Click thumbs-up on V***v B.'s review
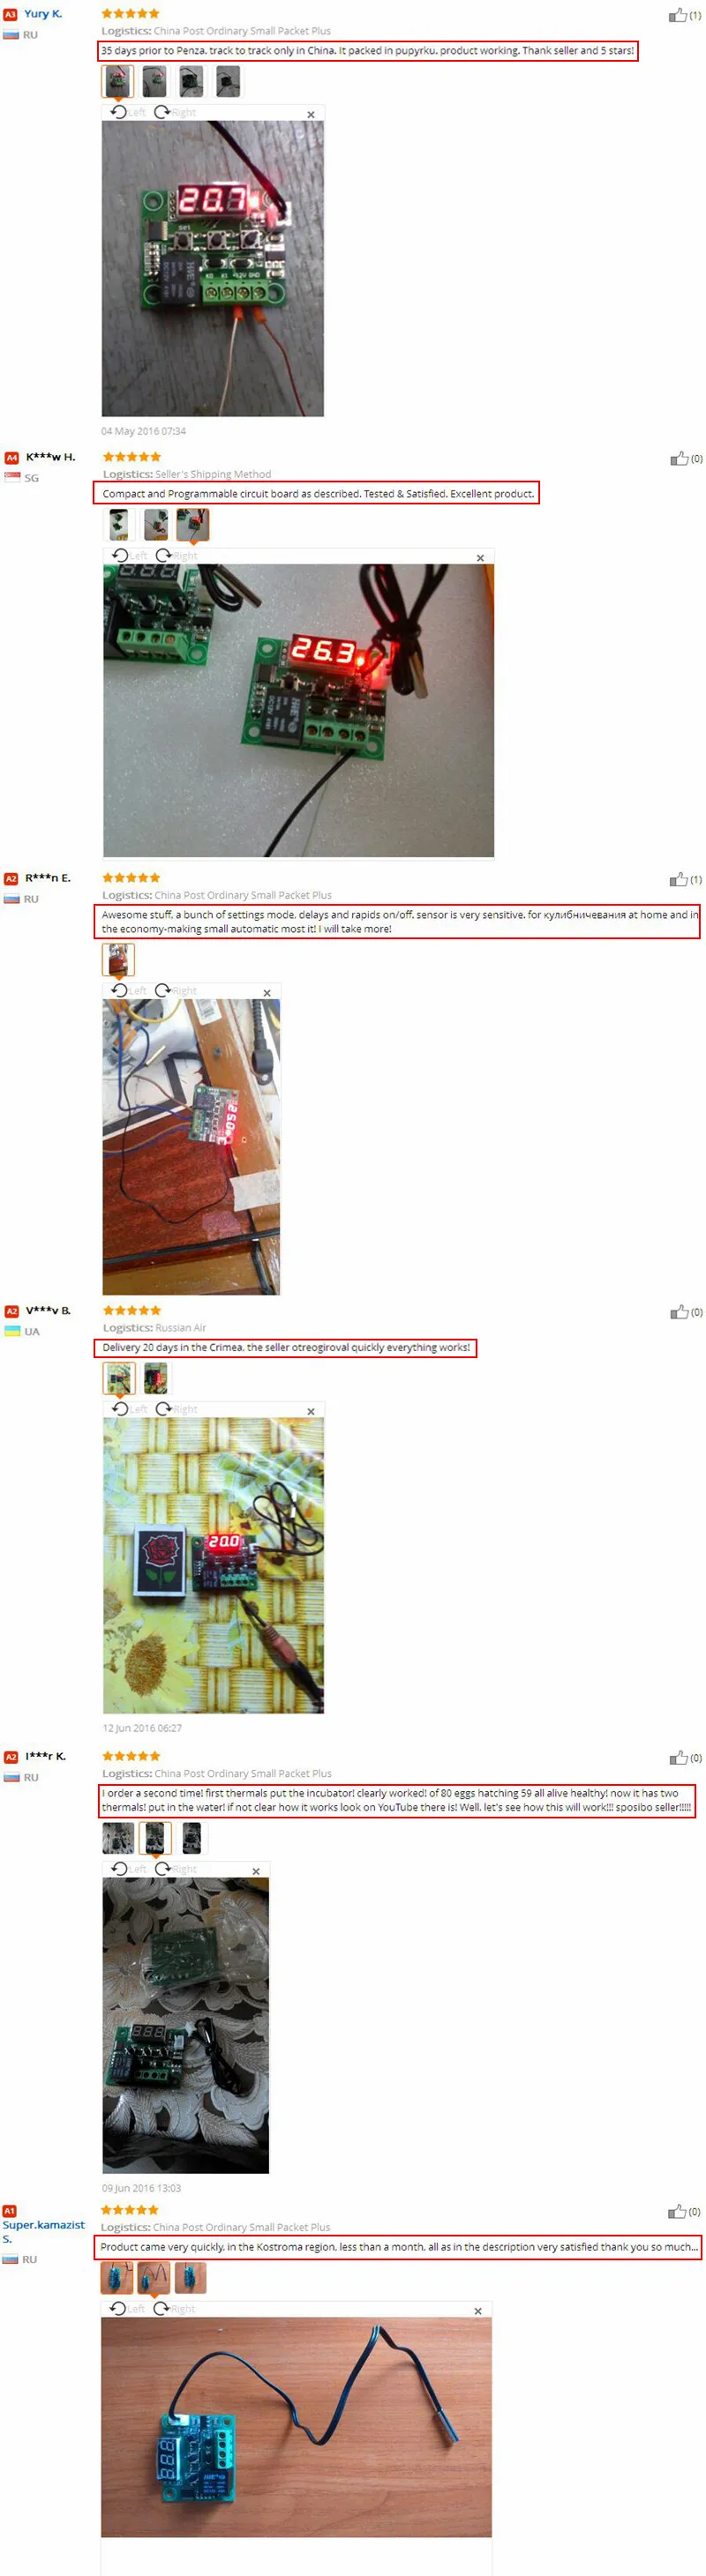The height and width of the screenshot is (2576, 706). click(679, 1311)
